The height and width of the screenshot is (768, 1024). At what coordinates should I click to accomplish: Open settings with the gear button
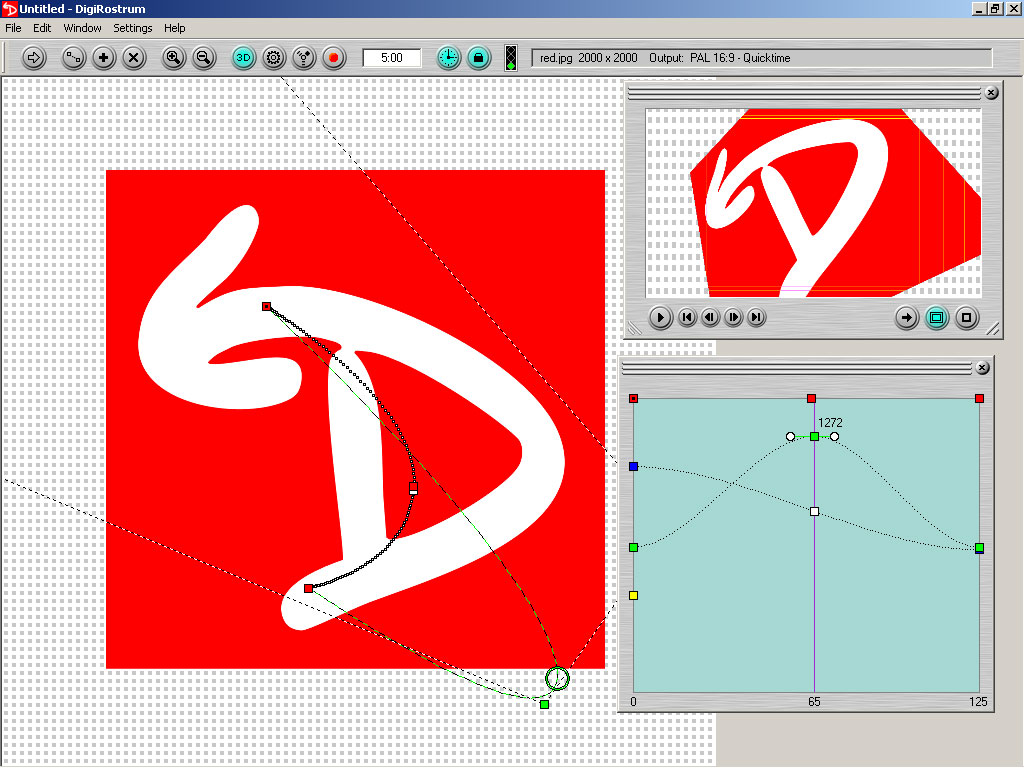click(274, 57)
